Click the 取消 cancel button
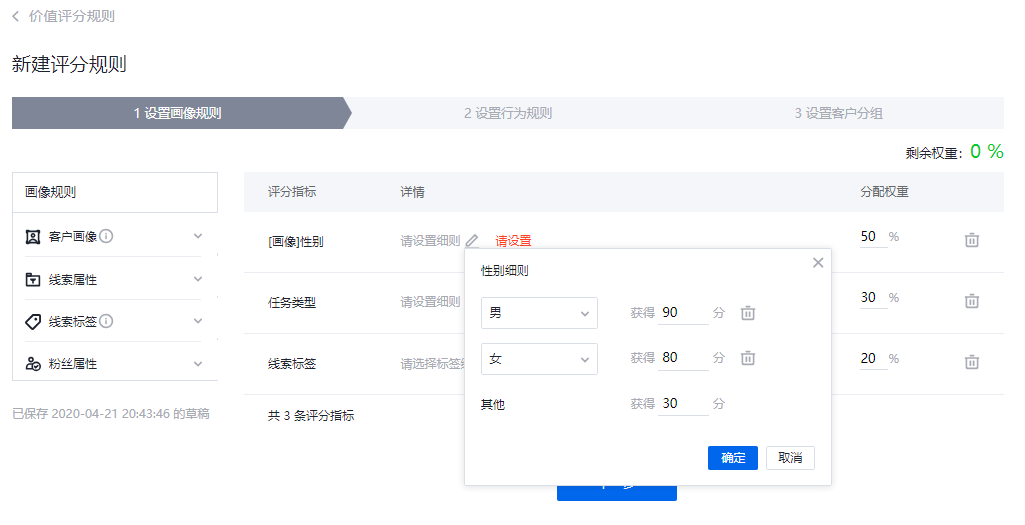 [790, 458]
